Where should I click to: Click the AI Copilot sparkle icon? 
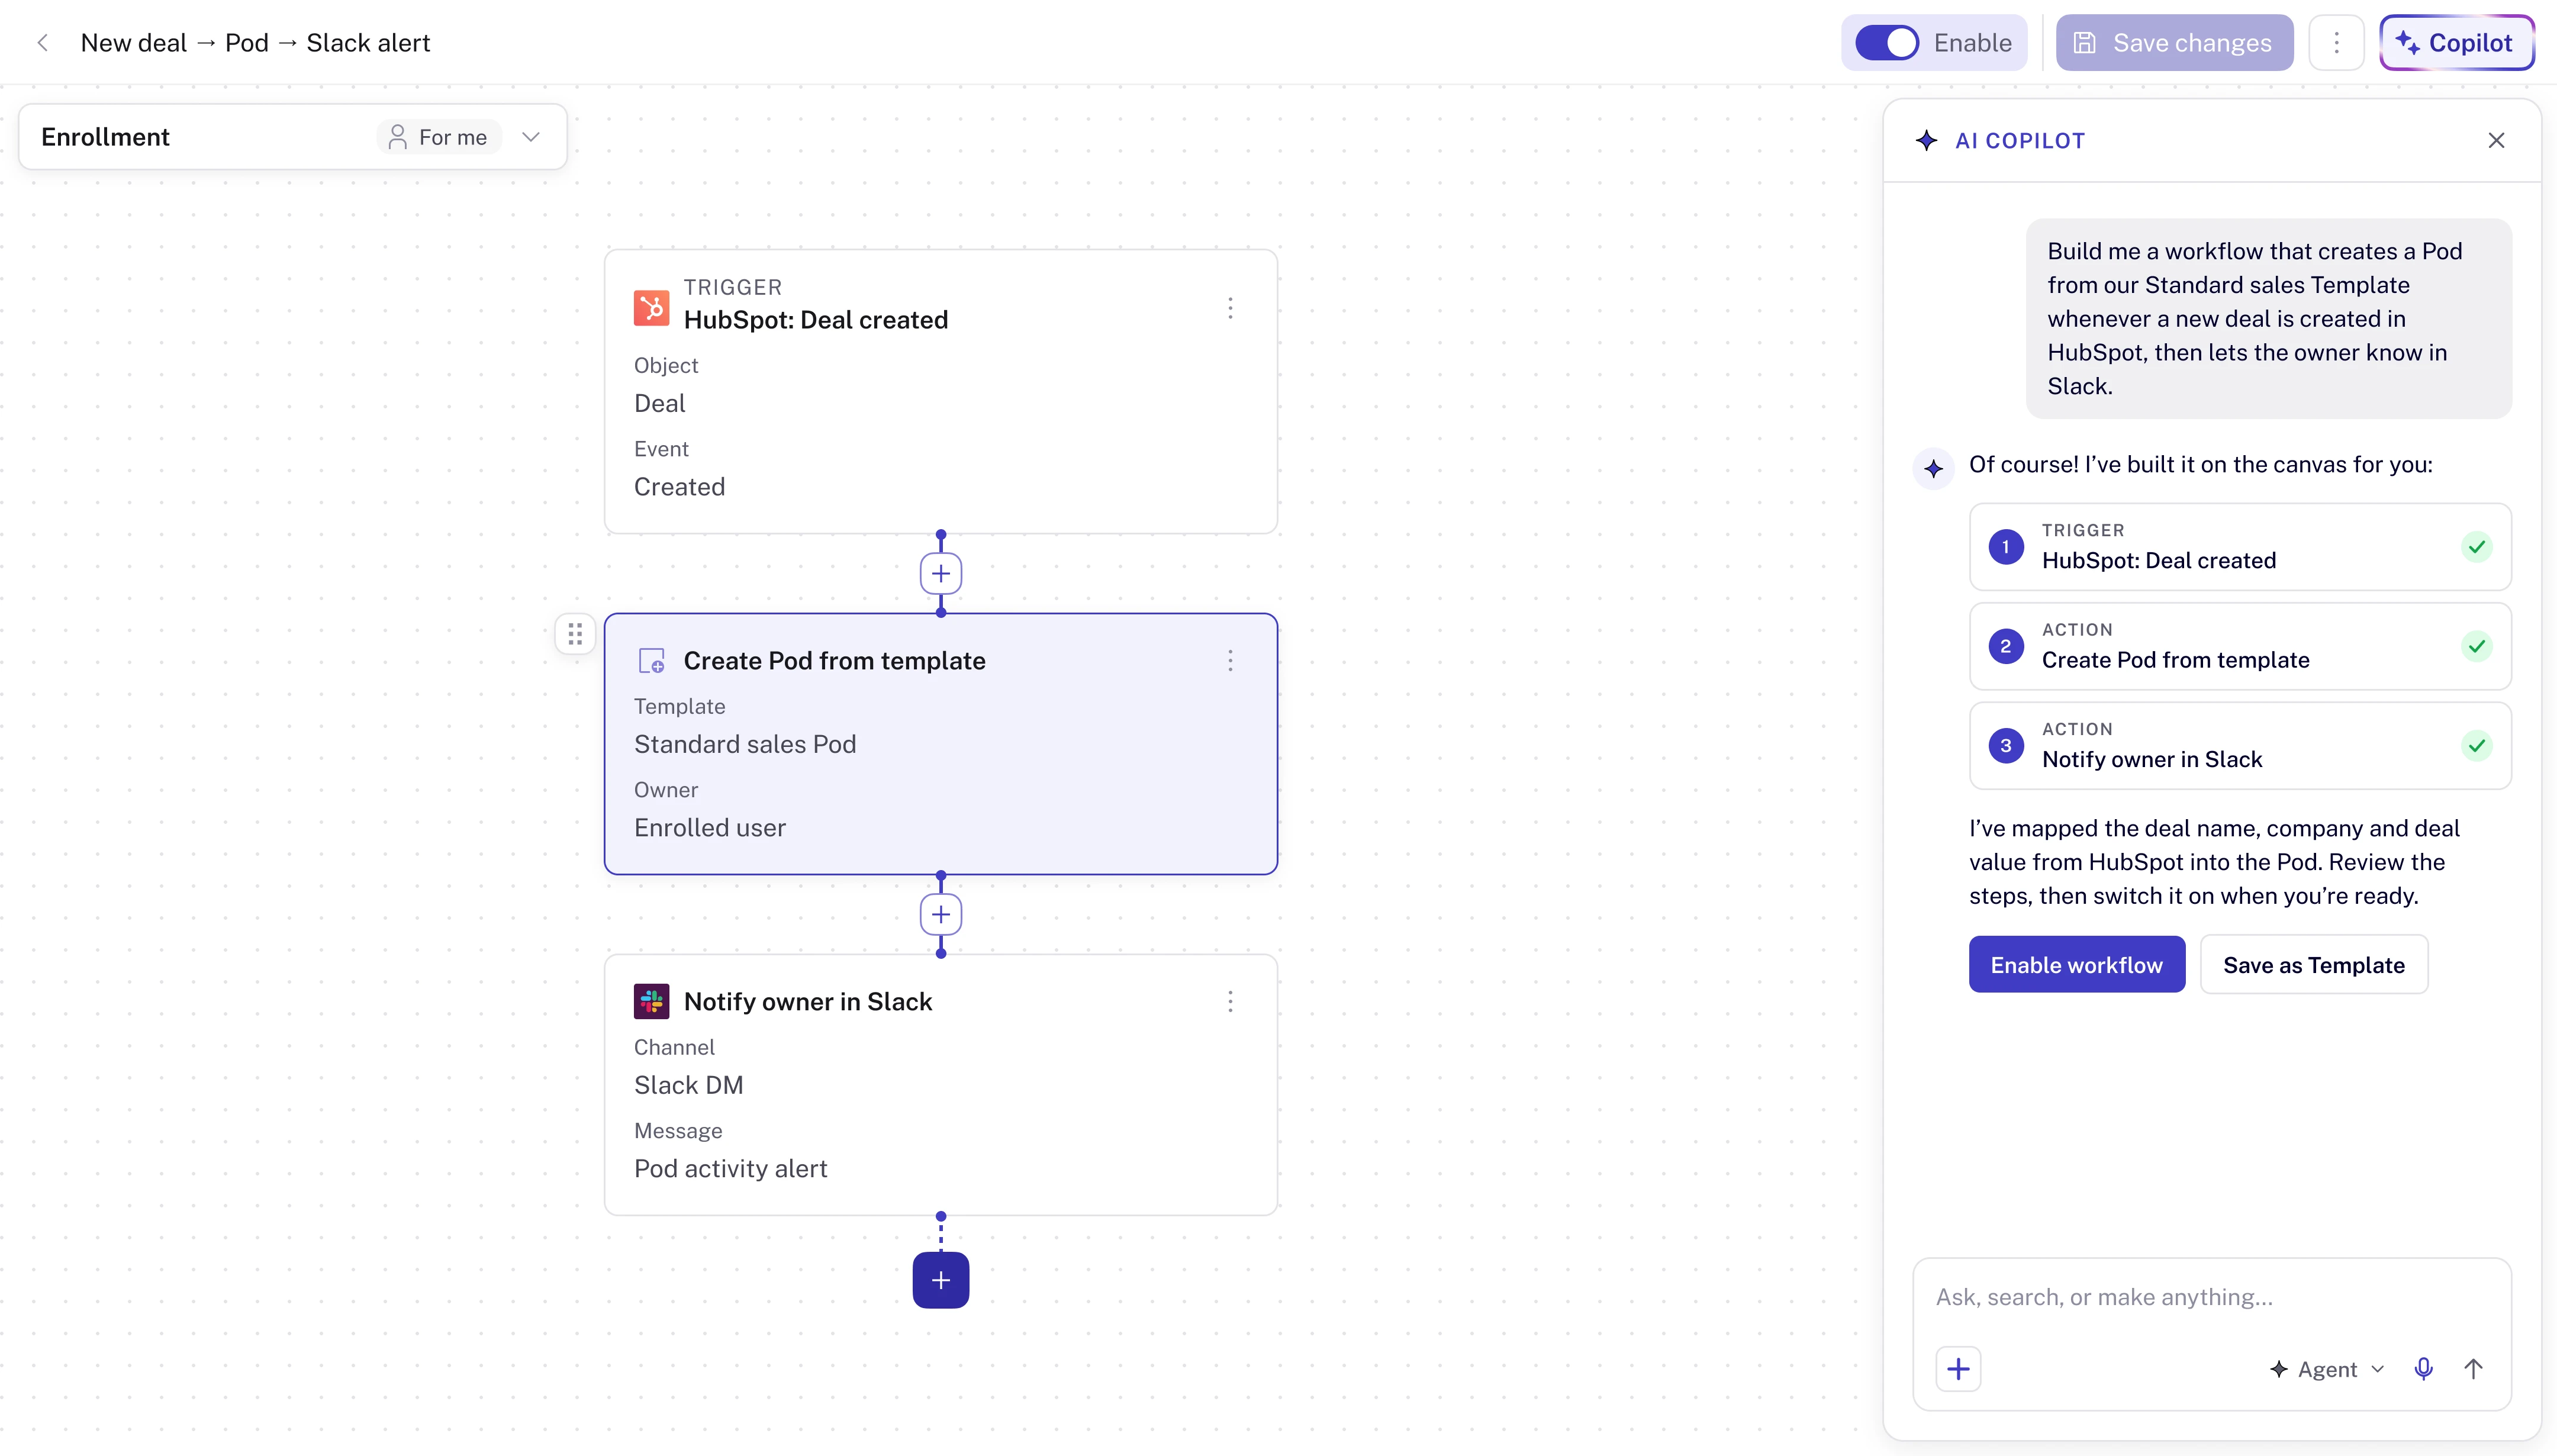[x=1926, y=141]
